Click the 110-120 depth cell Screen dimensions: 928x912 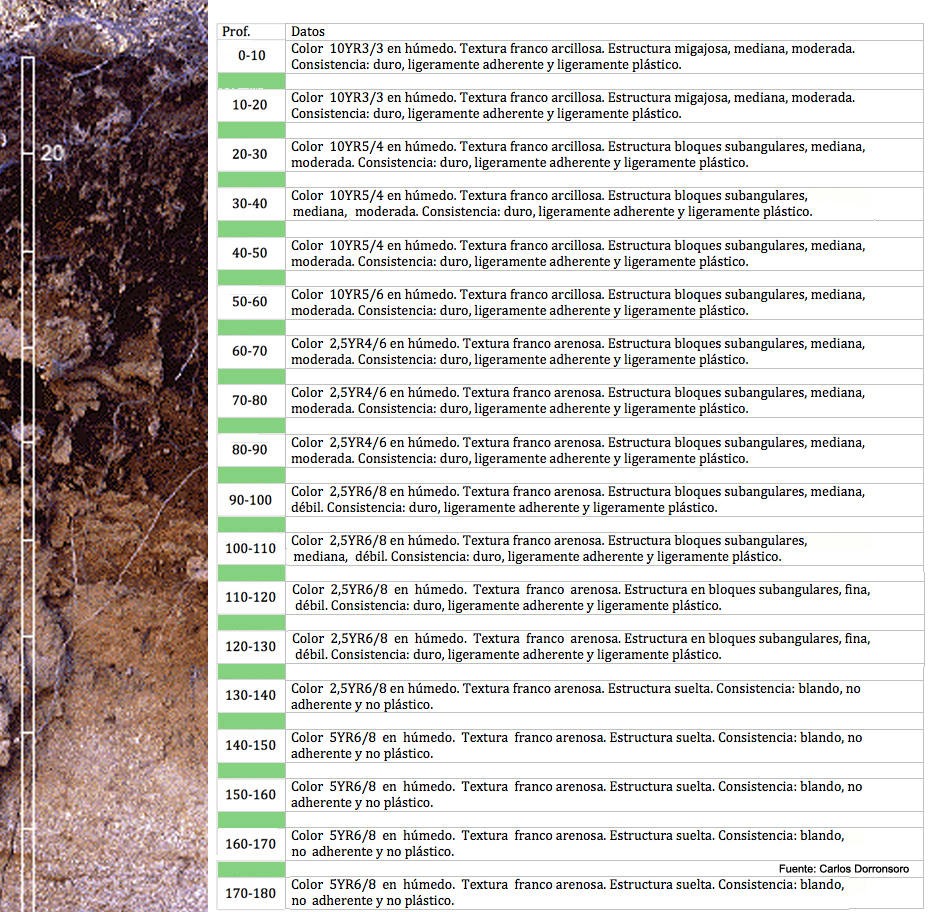(251, 598)
